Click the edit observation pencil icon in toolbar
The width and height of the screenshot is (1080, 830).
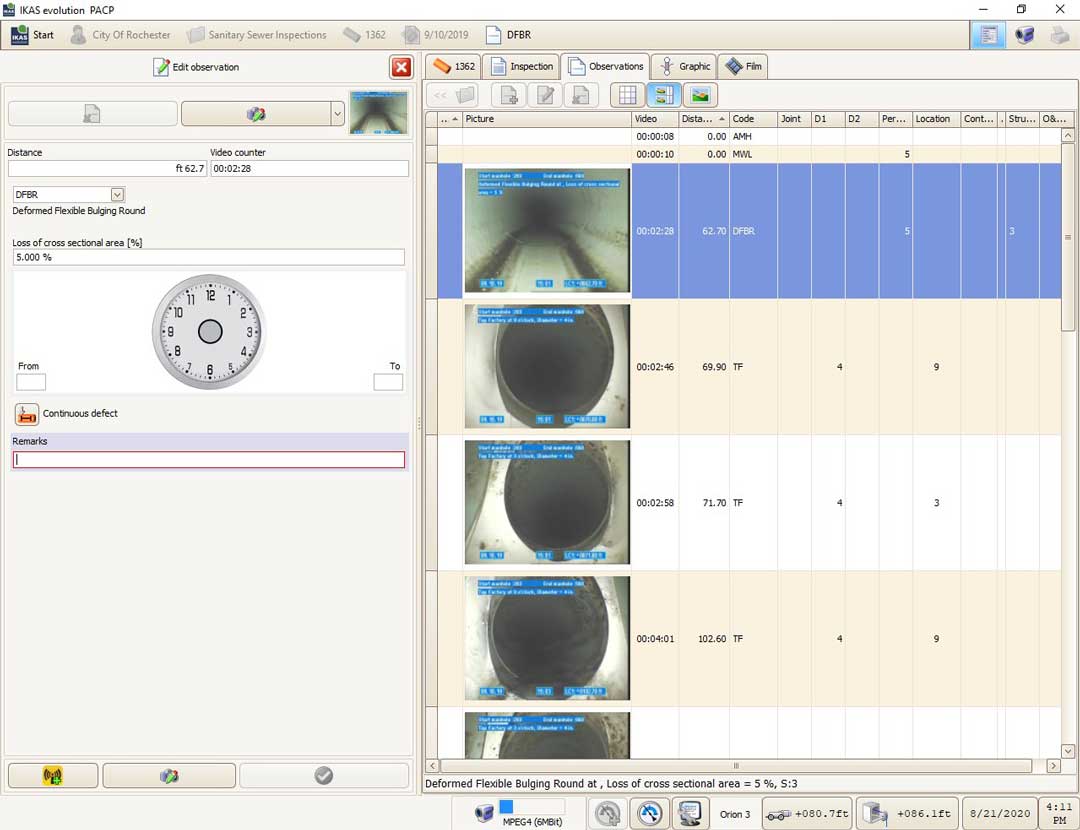pyautogui.click(x=545, y=95)
